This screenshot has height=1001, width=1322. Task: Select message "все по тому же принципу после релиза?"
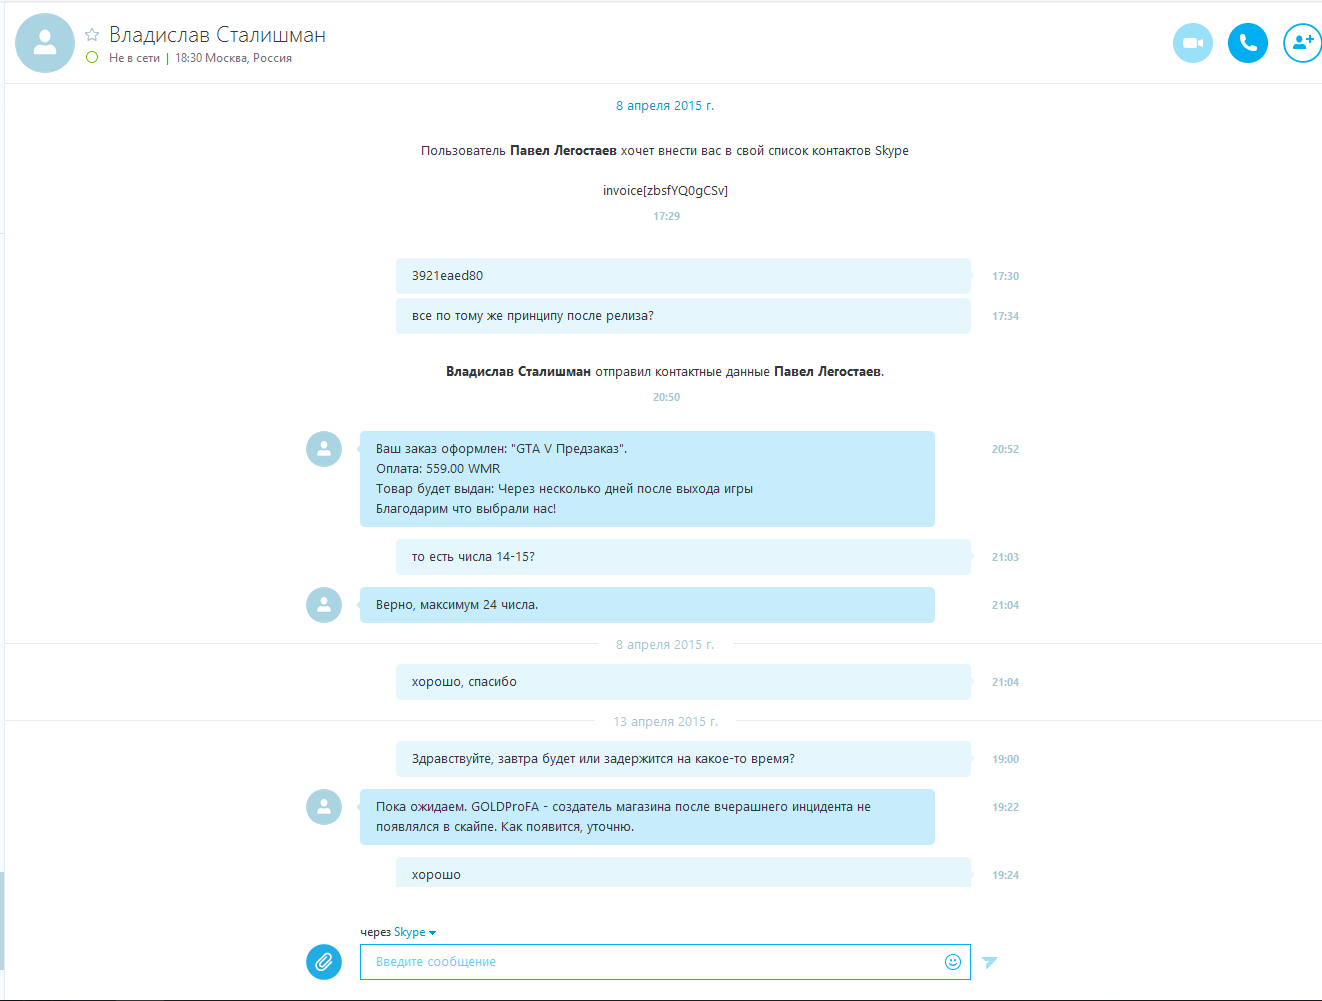click(683, 316)
